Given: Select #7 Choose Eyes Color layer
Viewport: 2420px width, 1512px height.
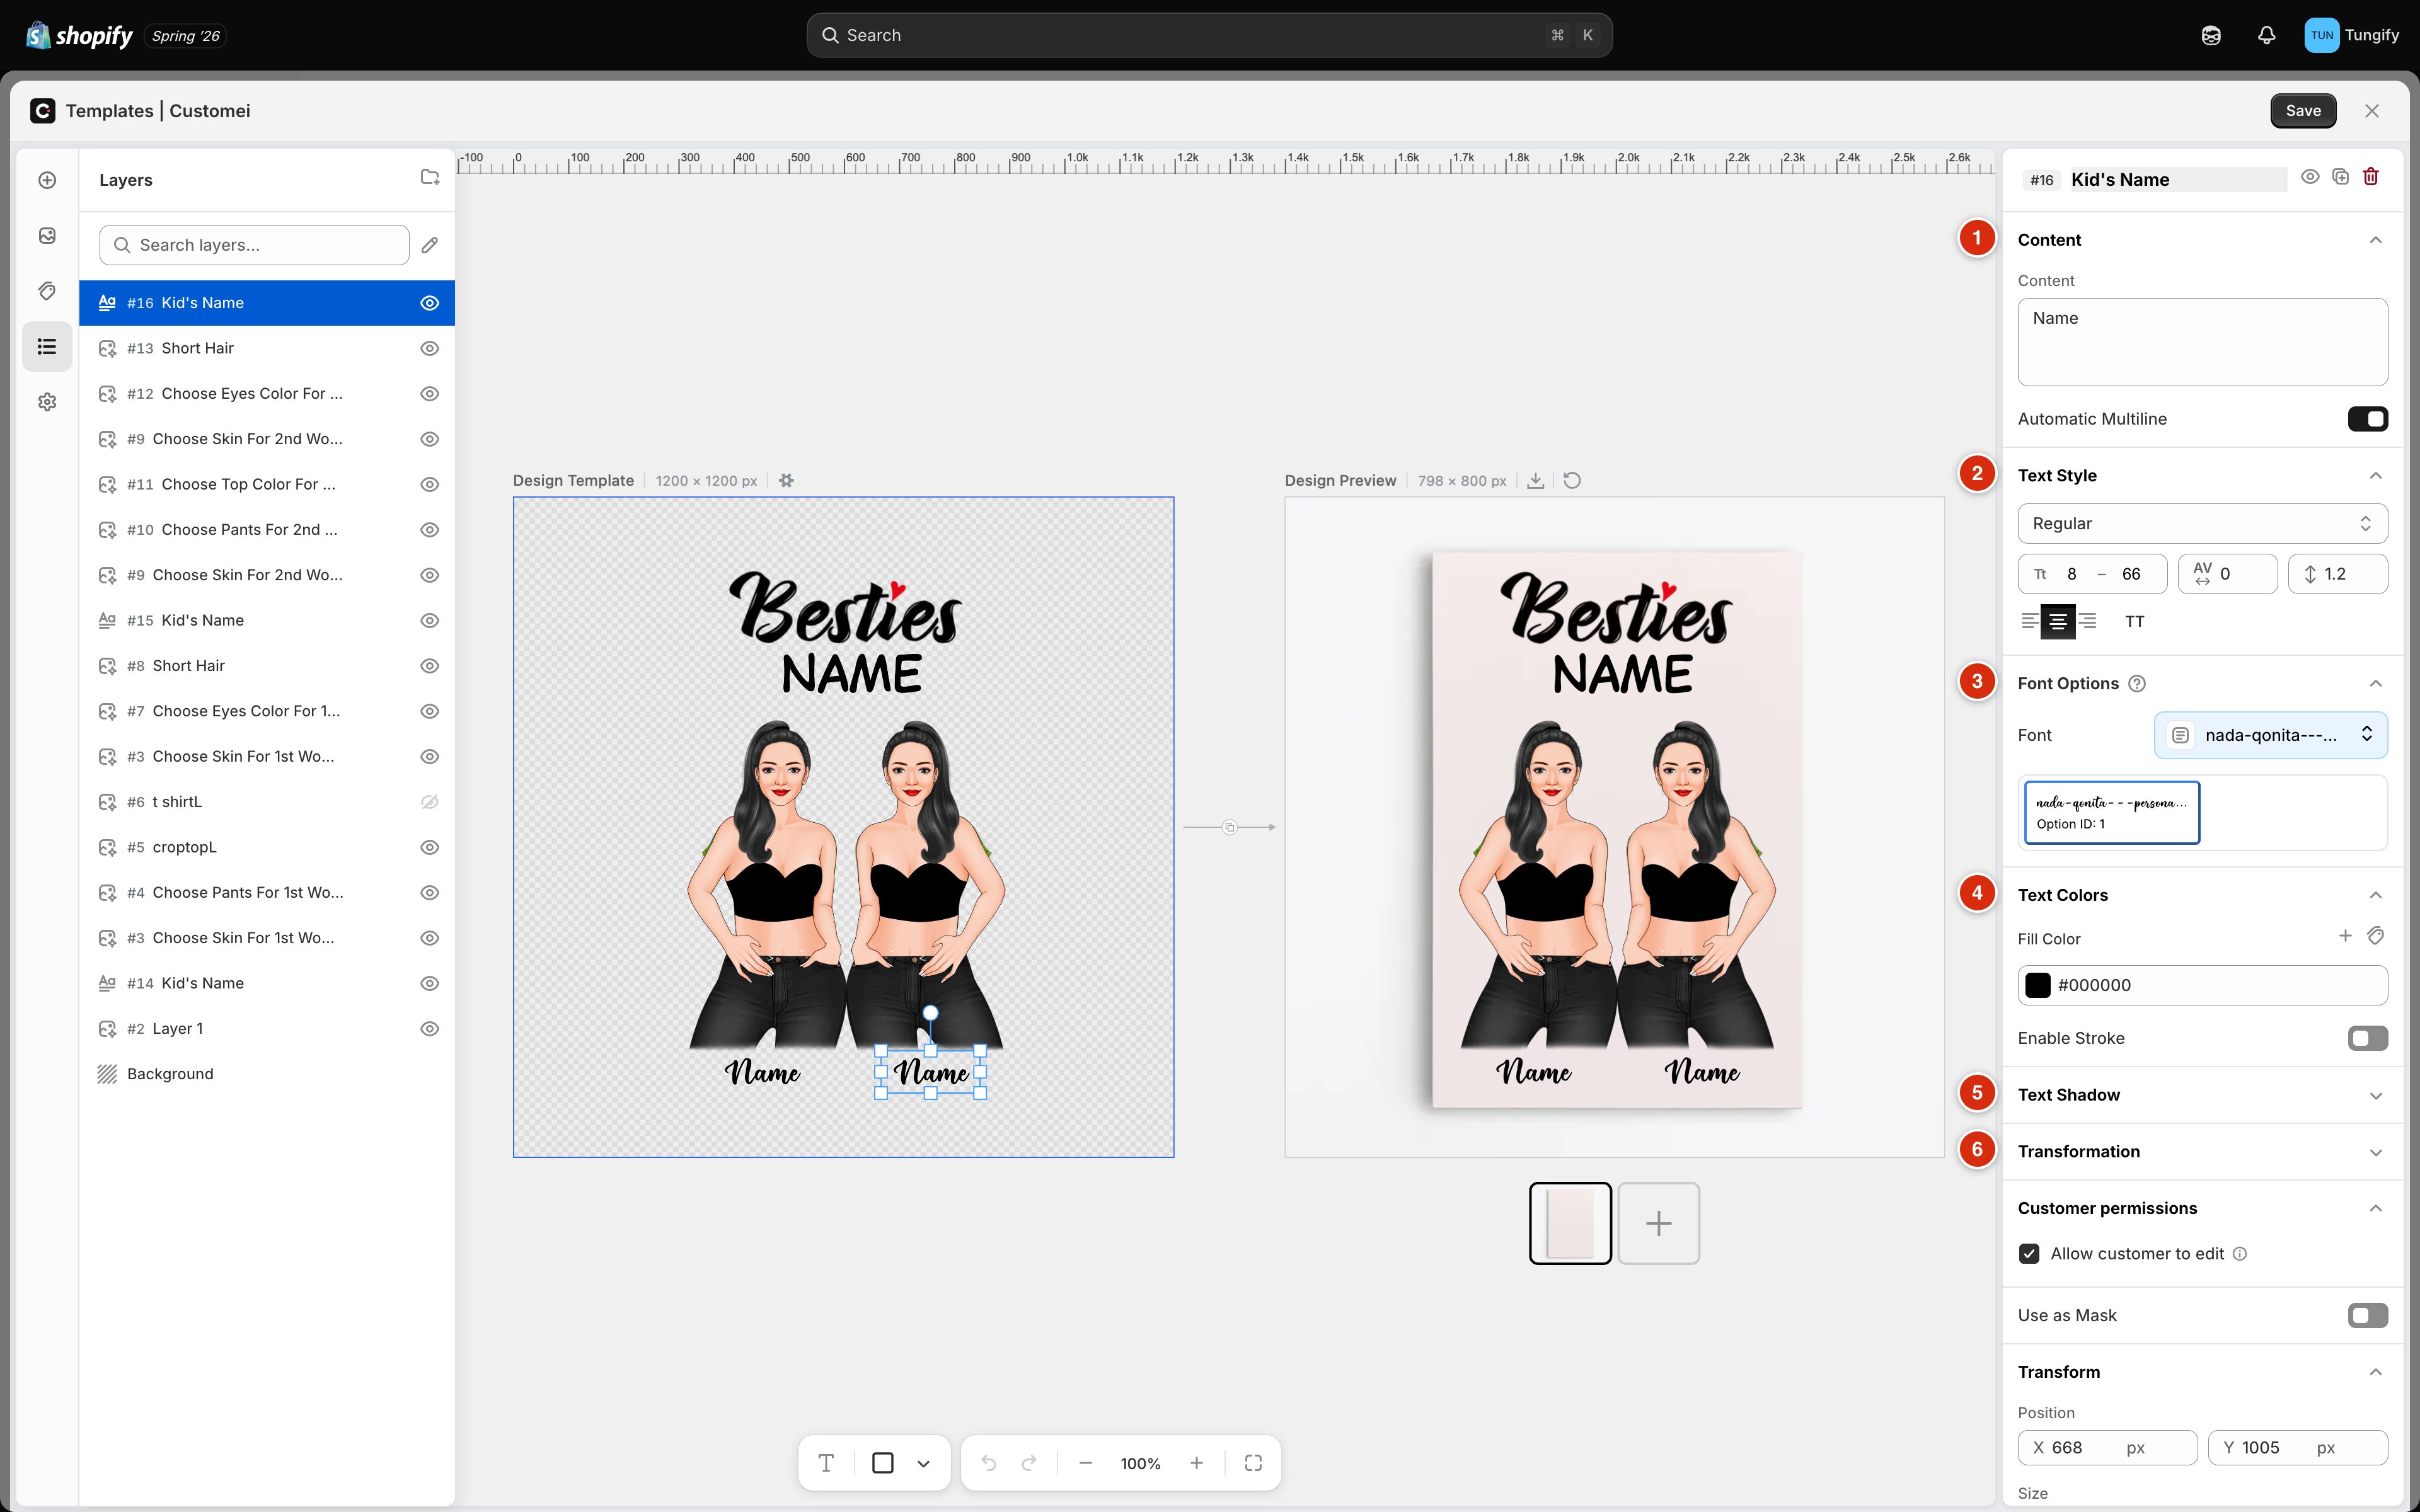Looking at the screenshot, I should (267, 711).
